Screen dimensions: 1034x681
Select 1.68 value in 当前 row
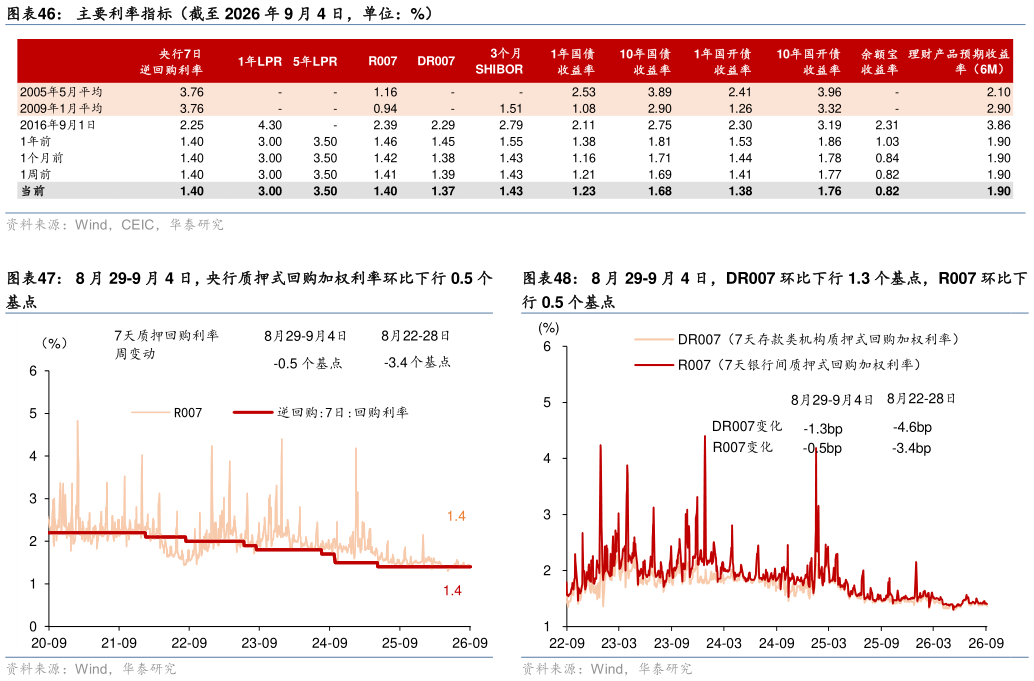click(x=659, y=191)
